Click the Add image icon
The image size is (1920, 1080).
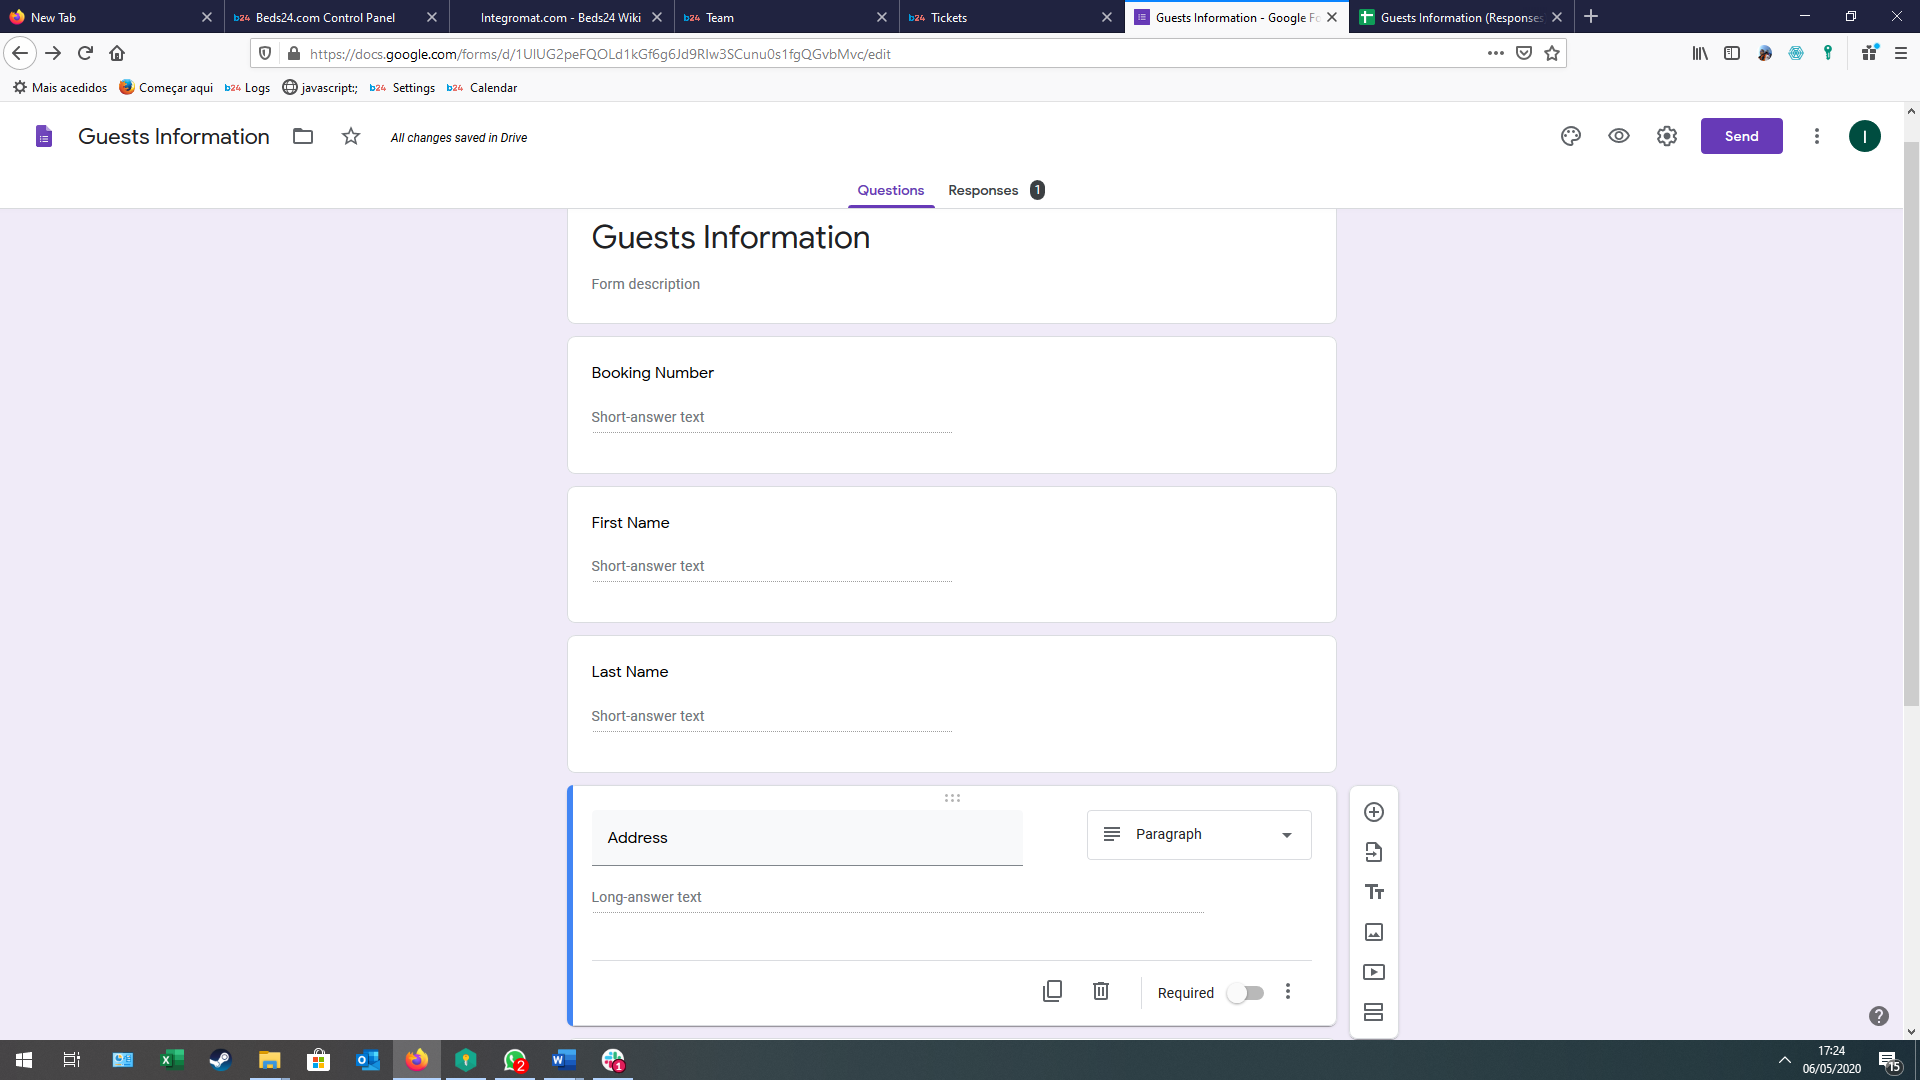pos(1374,932)
